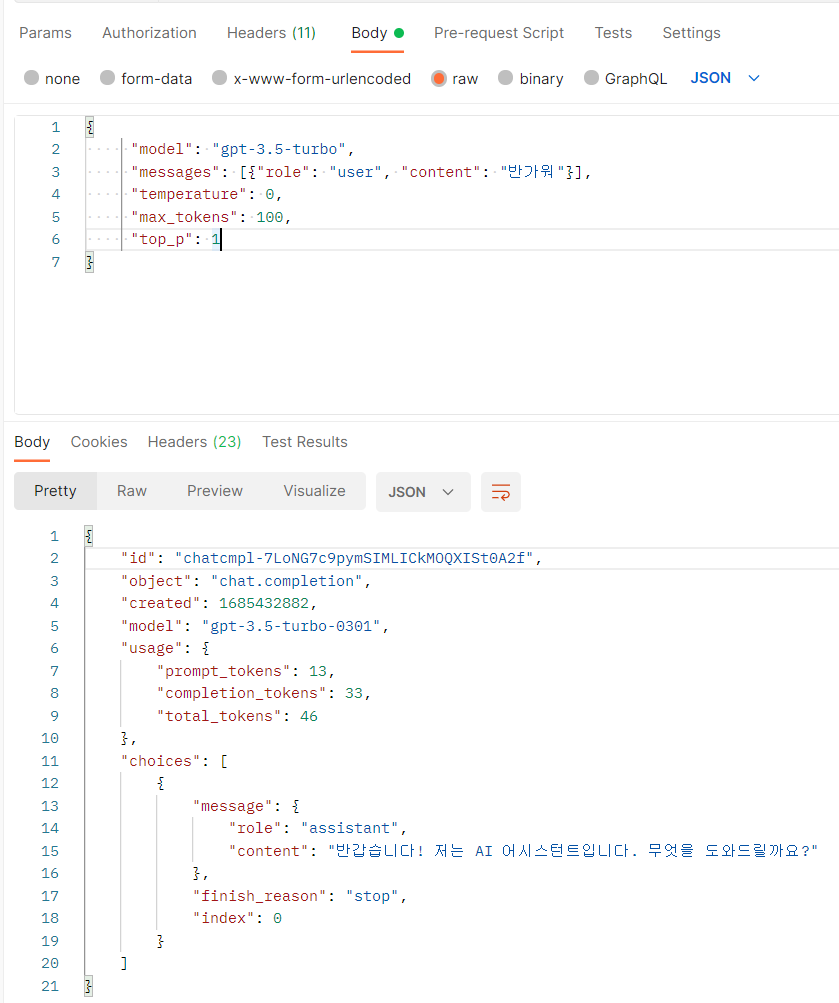Select the binary body radio button

[x=505, y=78]
